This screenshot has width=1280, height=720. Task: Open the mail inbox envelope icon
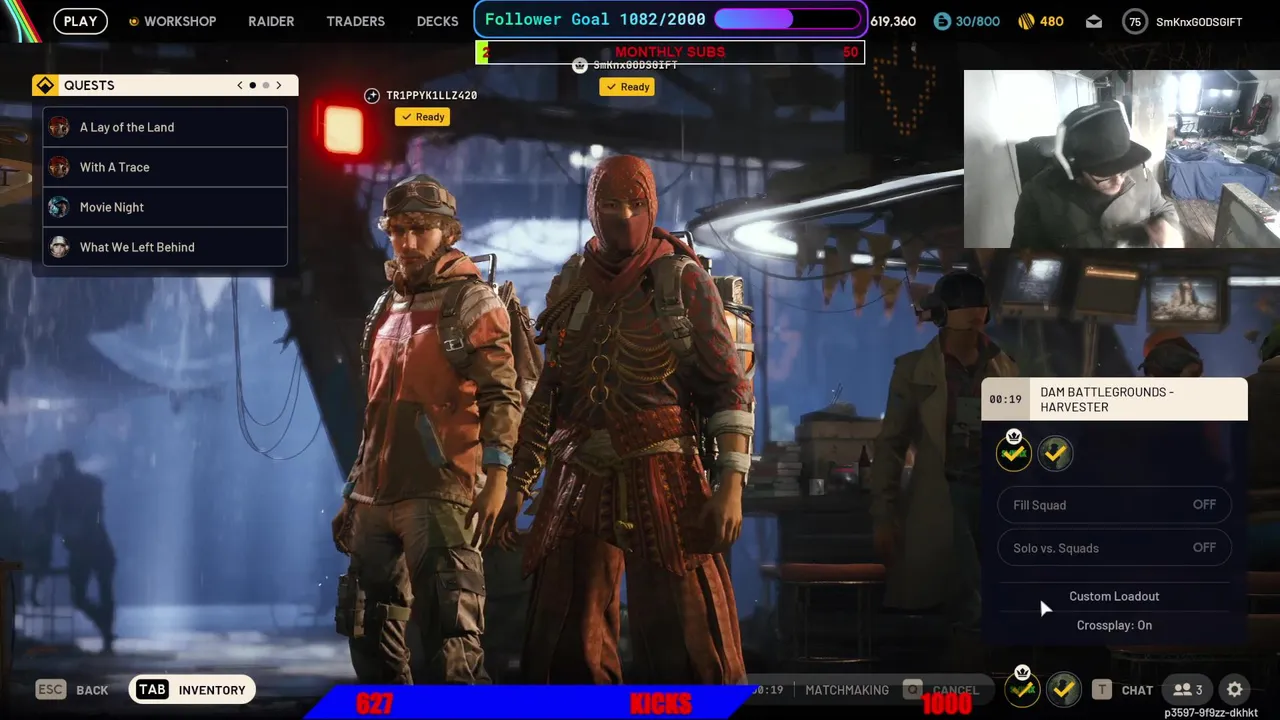[1094, 21]
